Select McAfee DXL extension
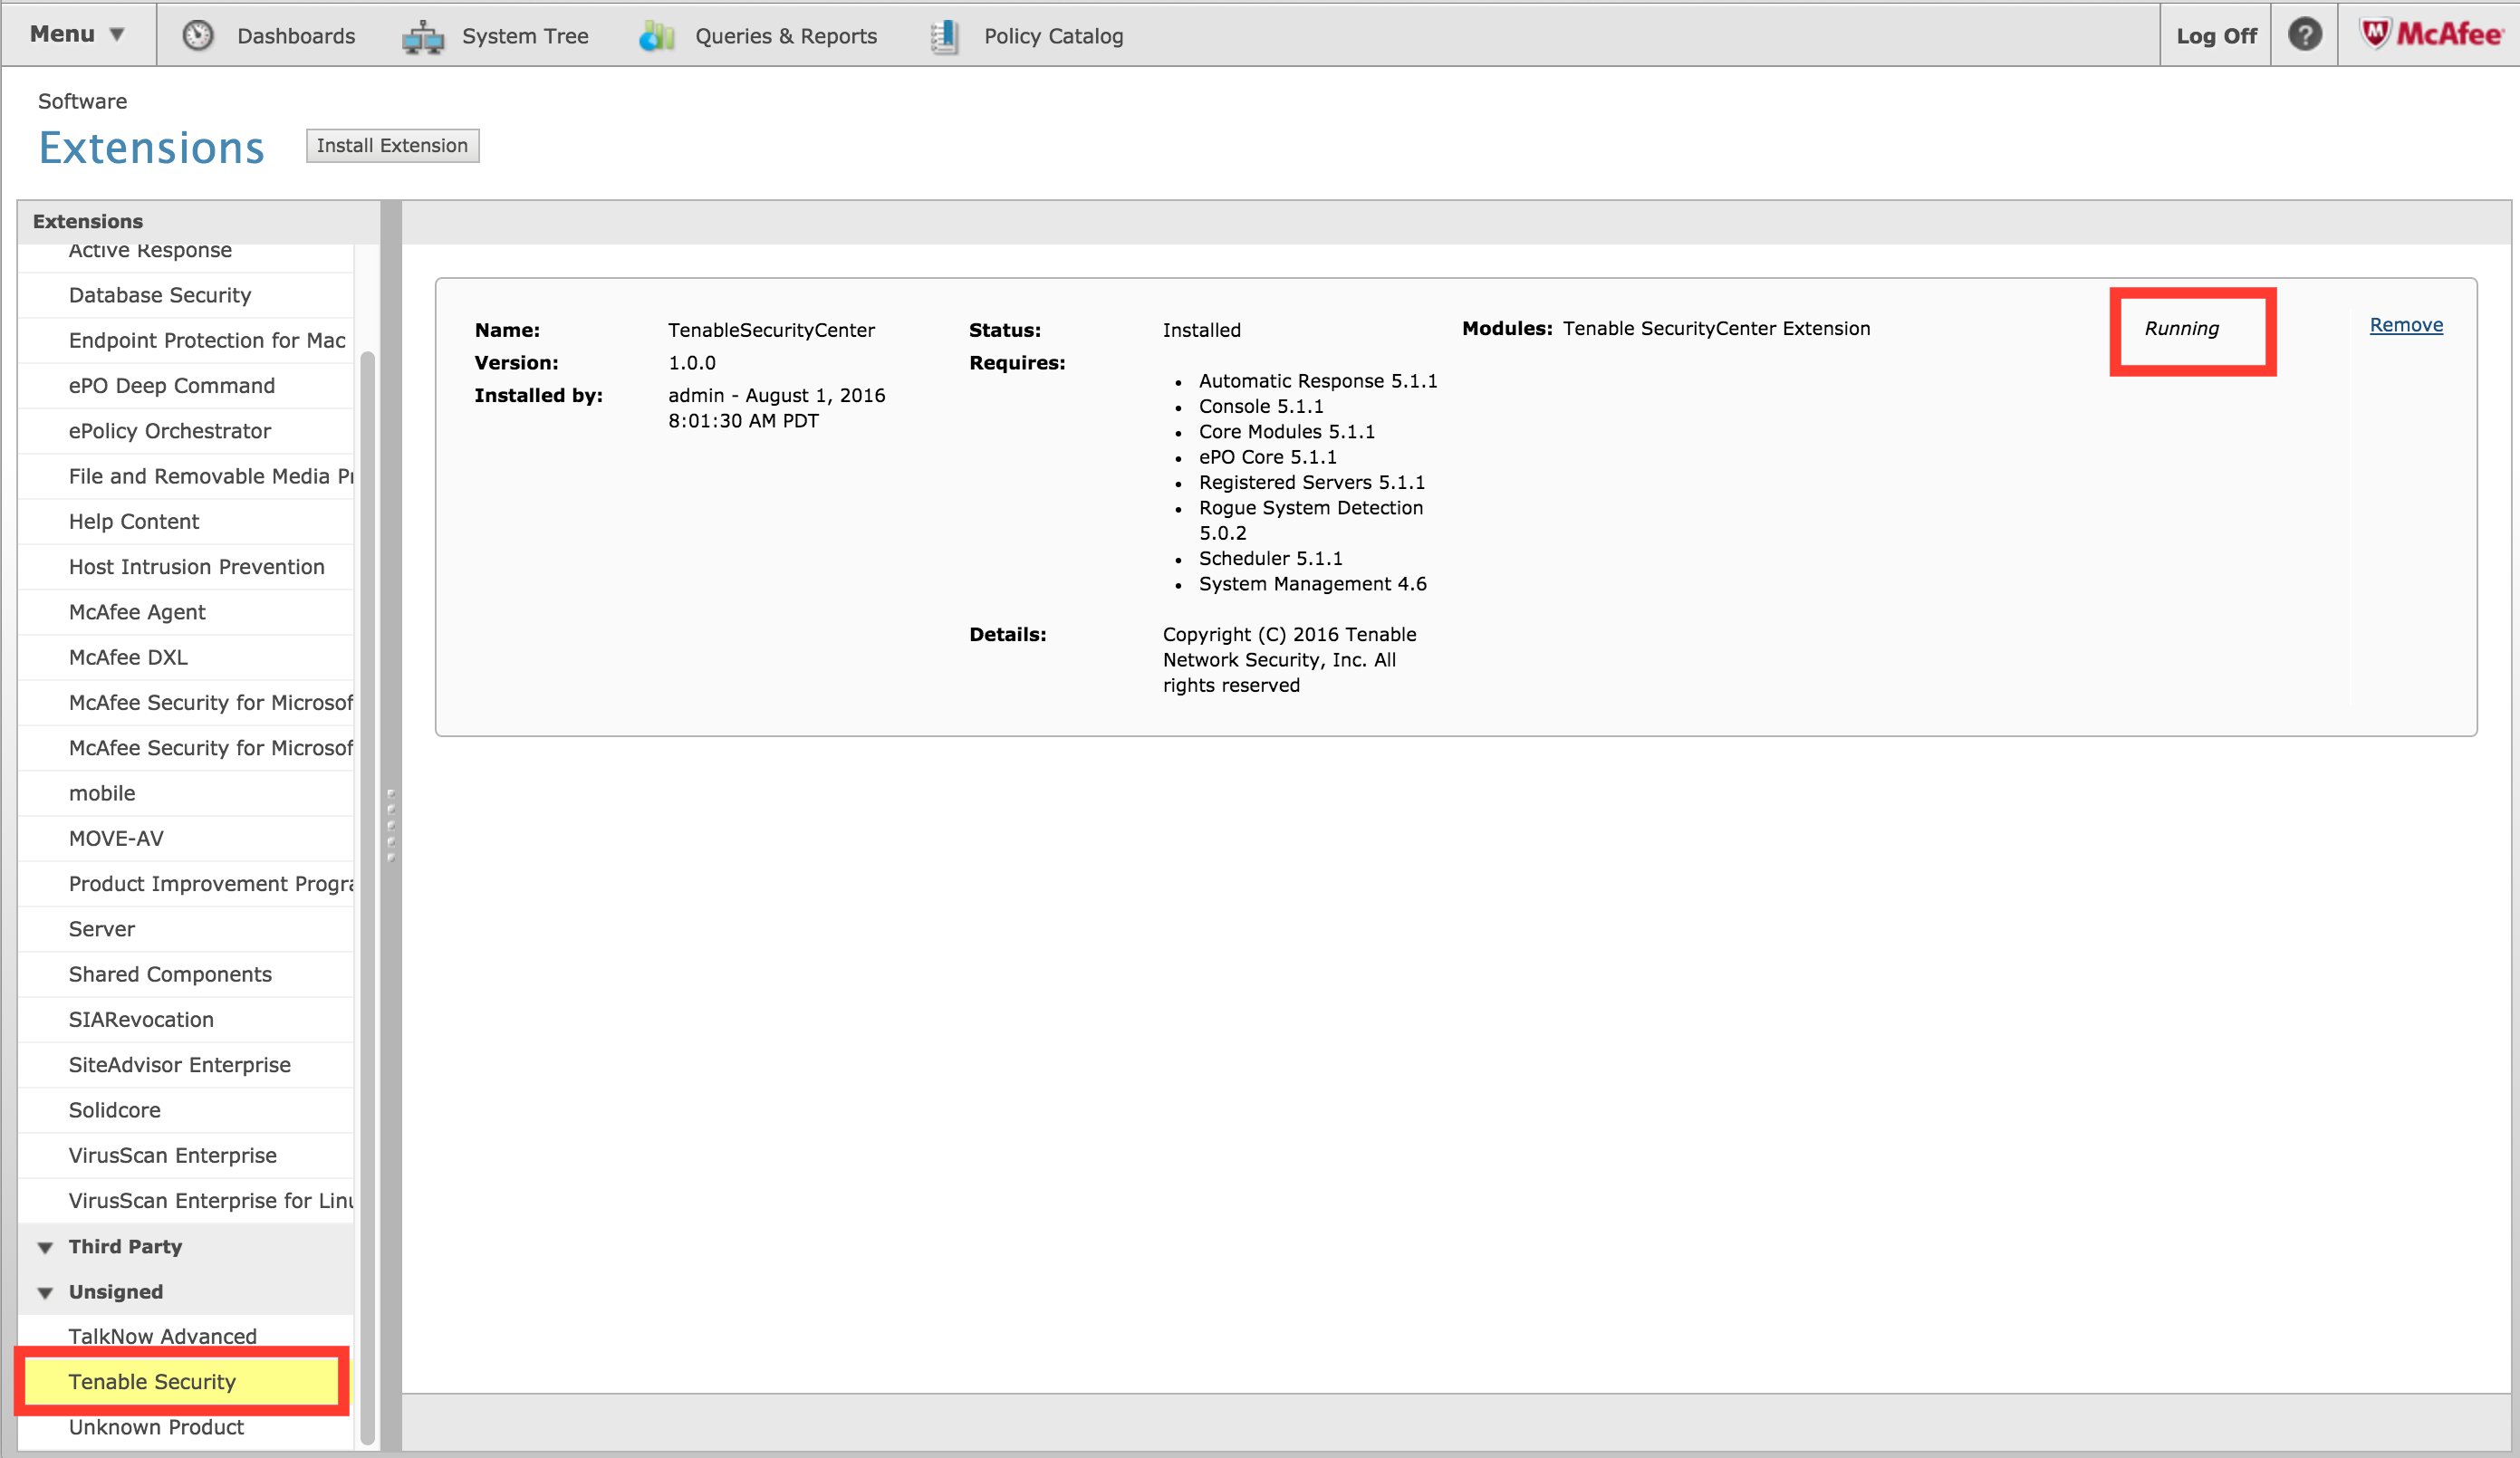The height and width of the screenshot is (1458, 2520). (186, 657)
